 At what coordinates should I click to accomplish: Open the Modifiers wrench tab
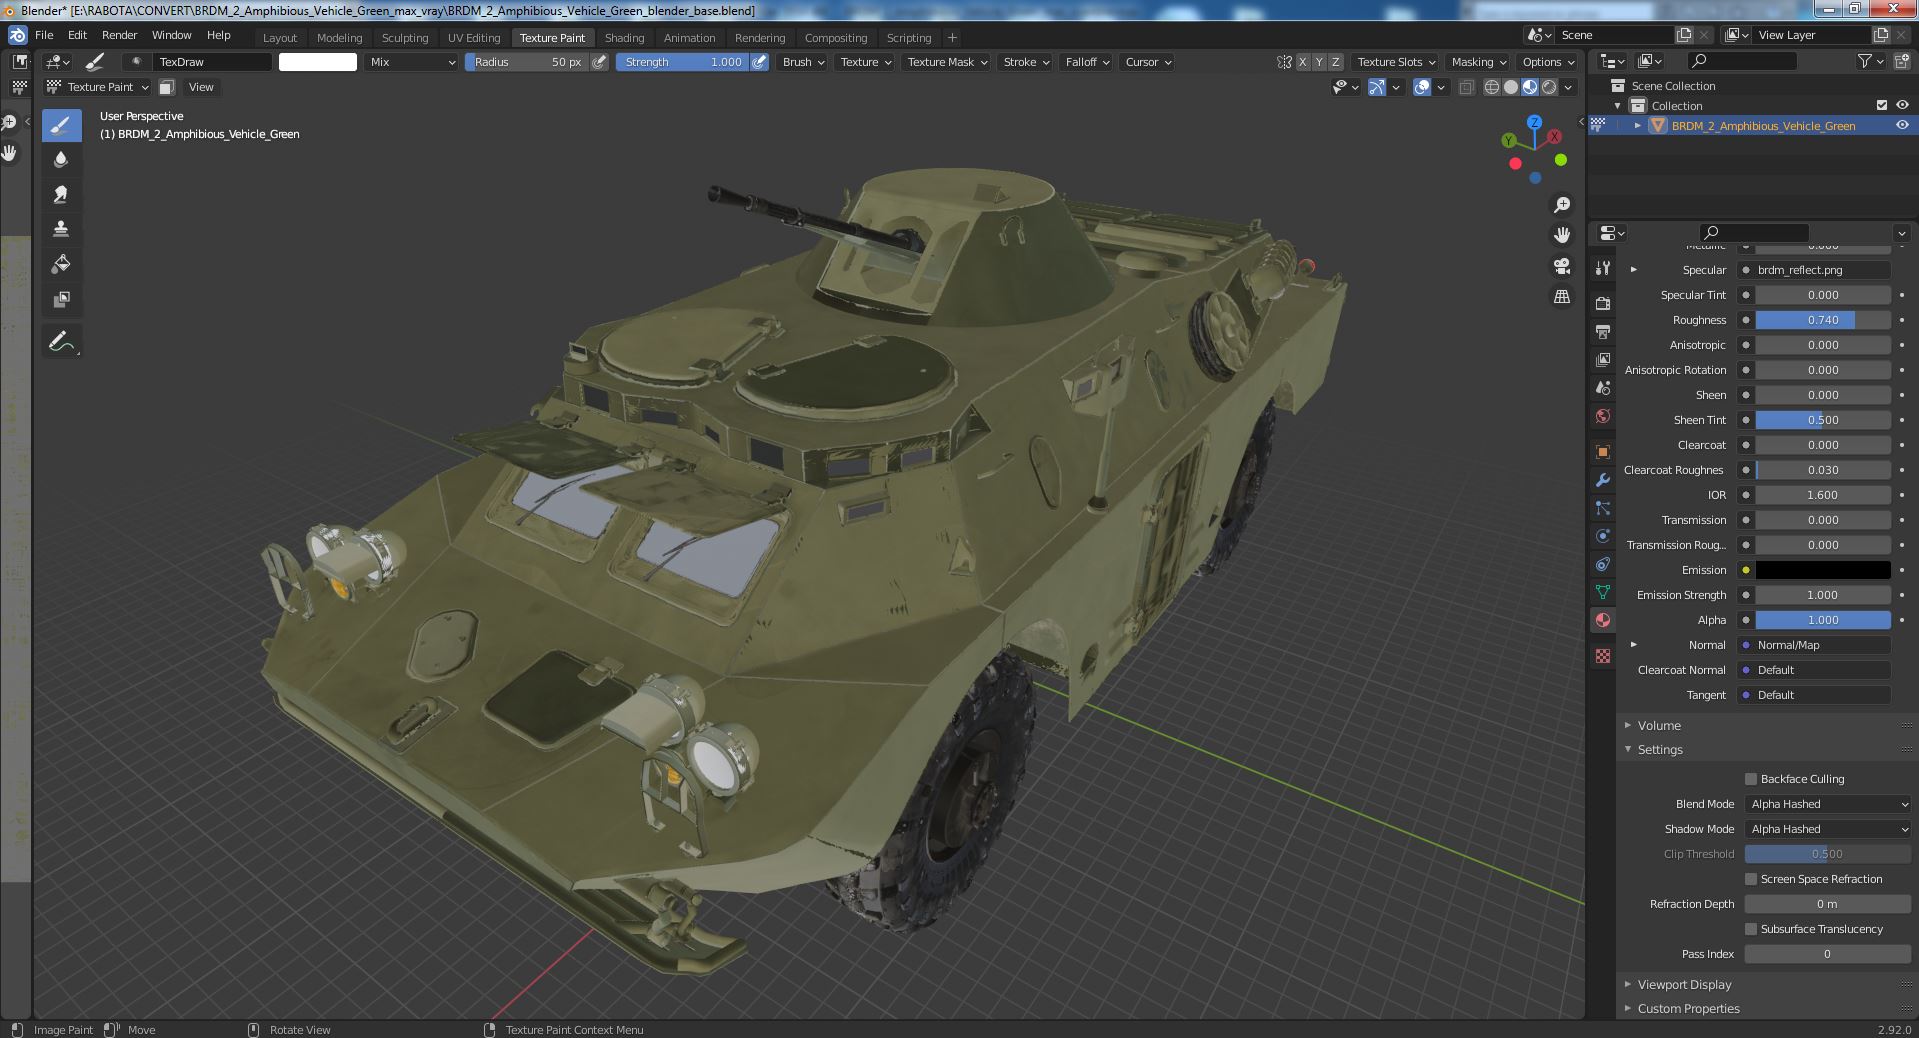[1603, 480]
